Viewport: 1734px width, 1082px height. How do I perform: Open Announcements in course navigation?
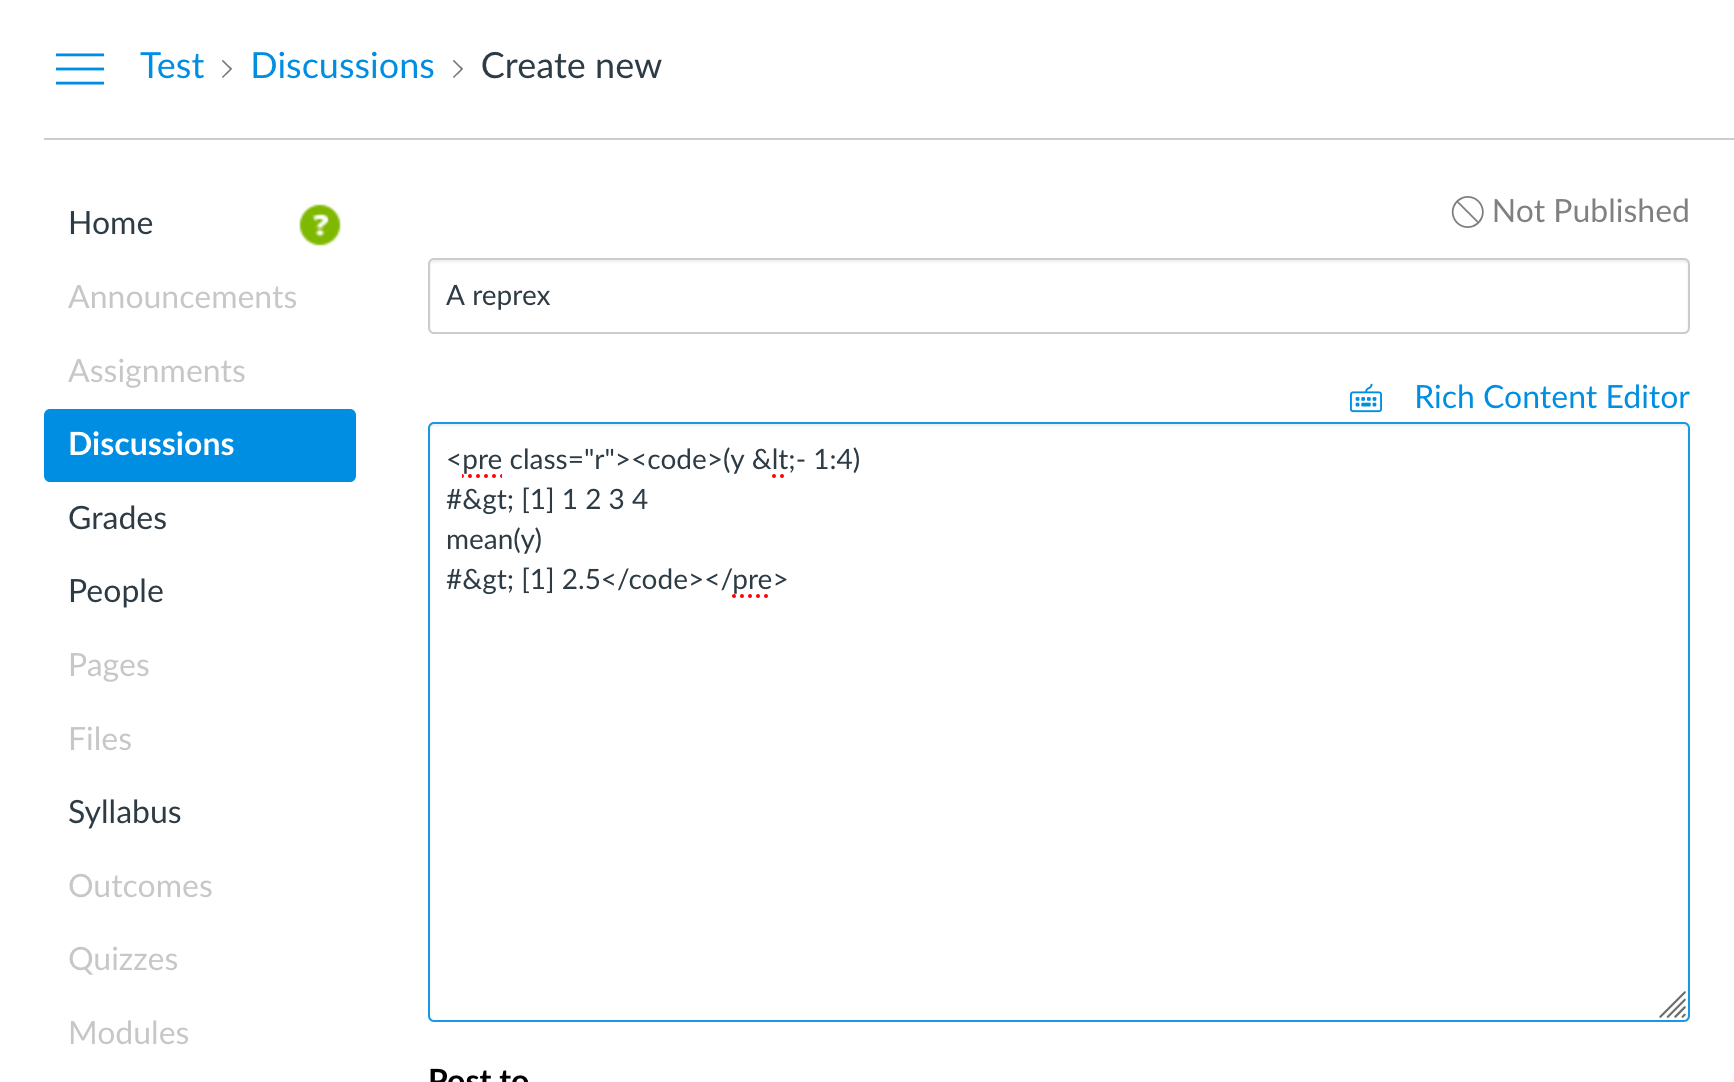tap(183, 297)
